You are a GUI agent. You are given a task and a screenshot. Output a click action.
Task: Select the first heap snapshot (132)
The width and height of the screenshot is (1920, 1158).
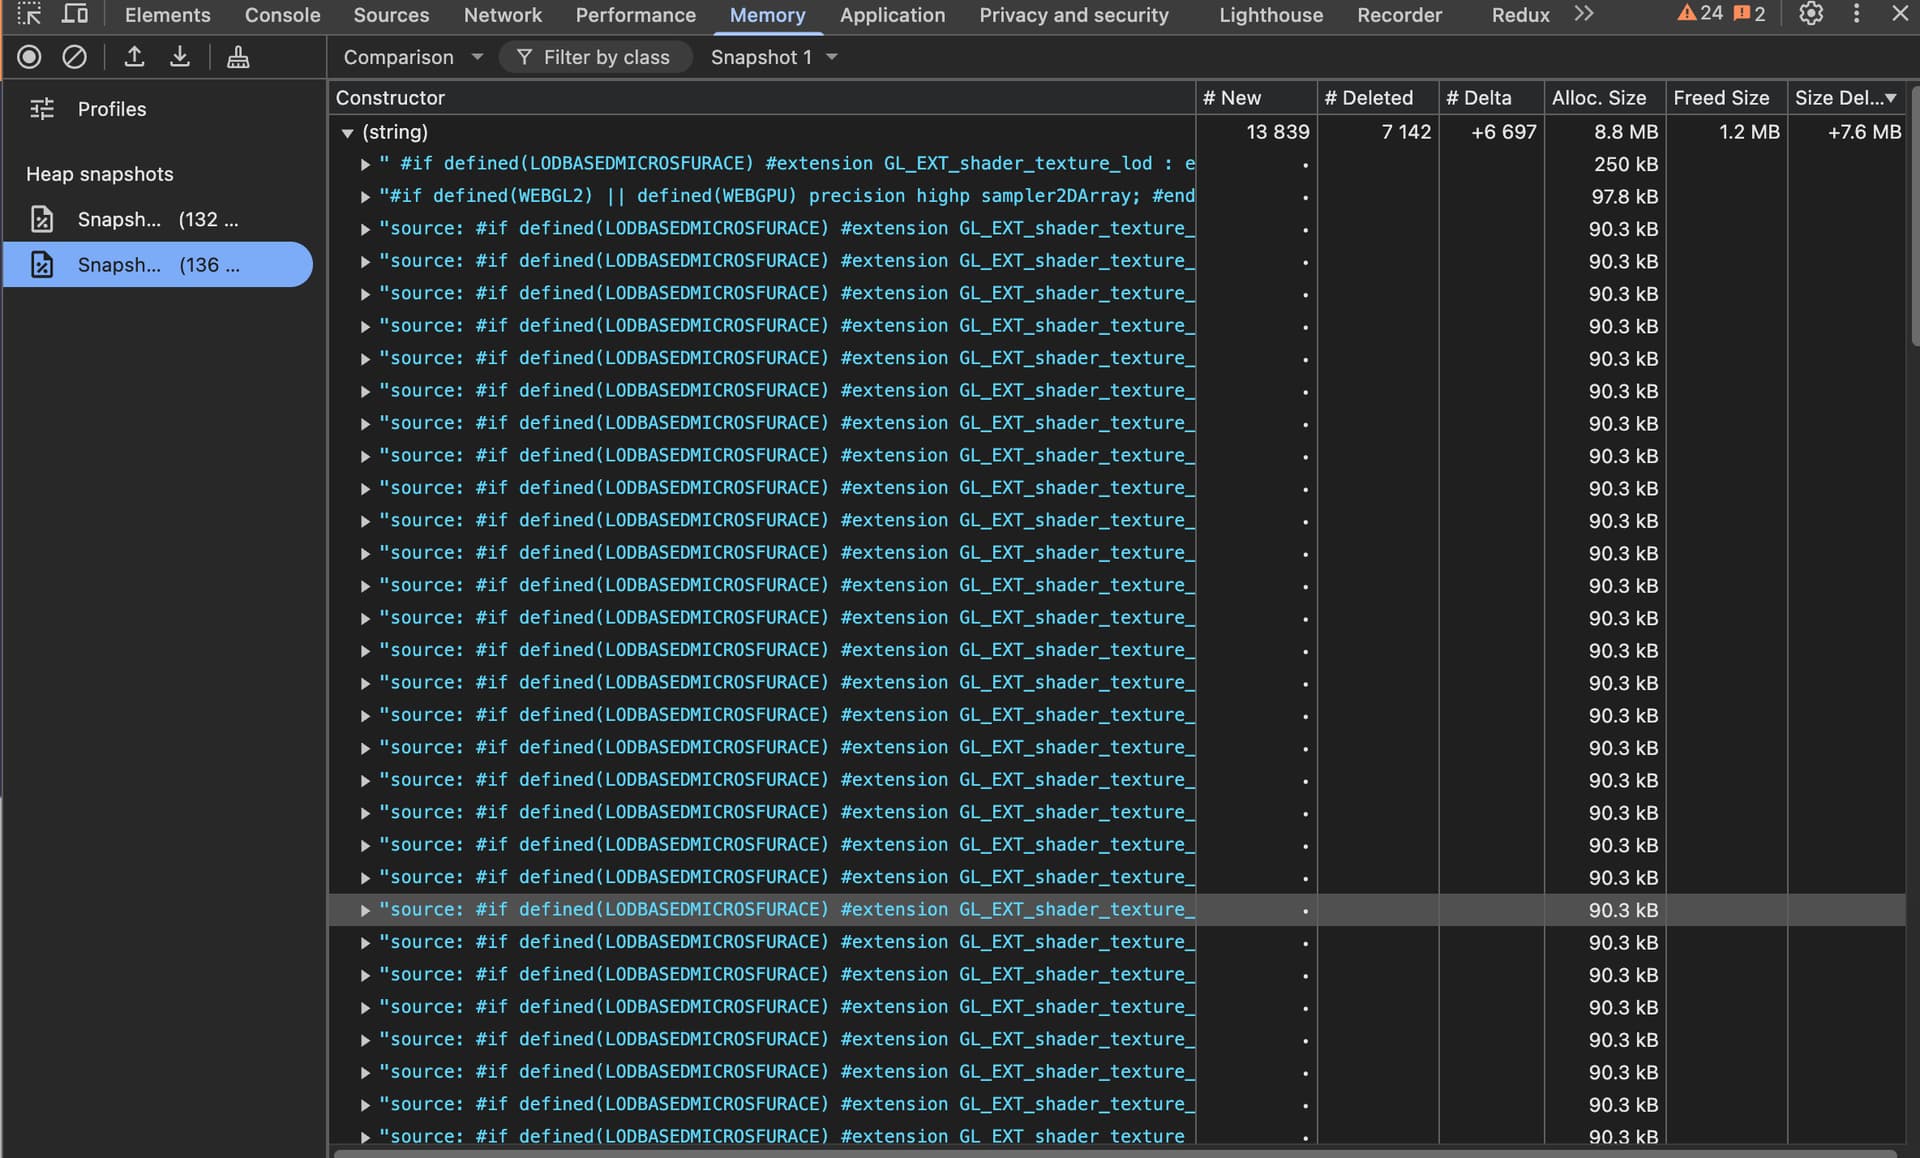(x=158, y=219)
